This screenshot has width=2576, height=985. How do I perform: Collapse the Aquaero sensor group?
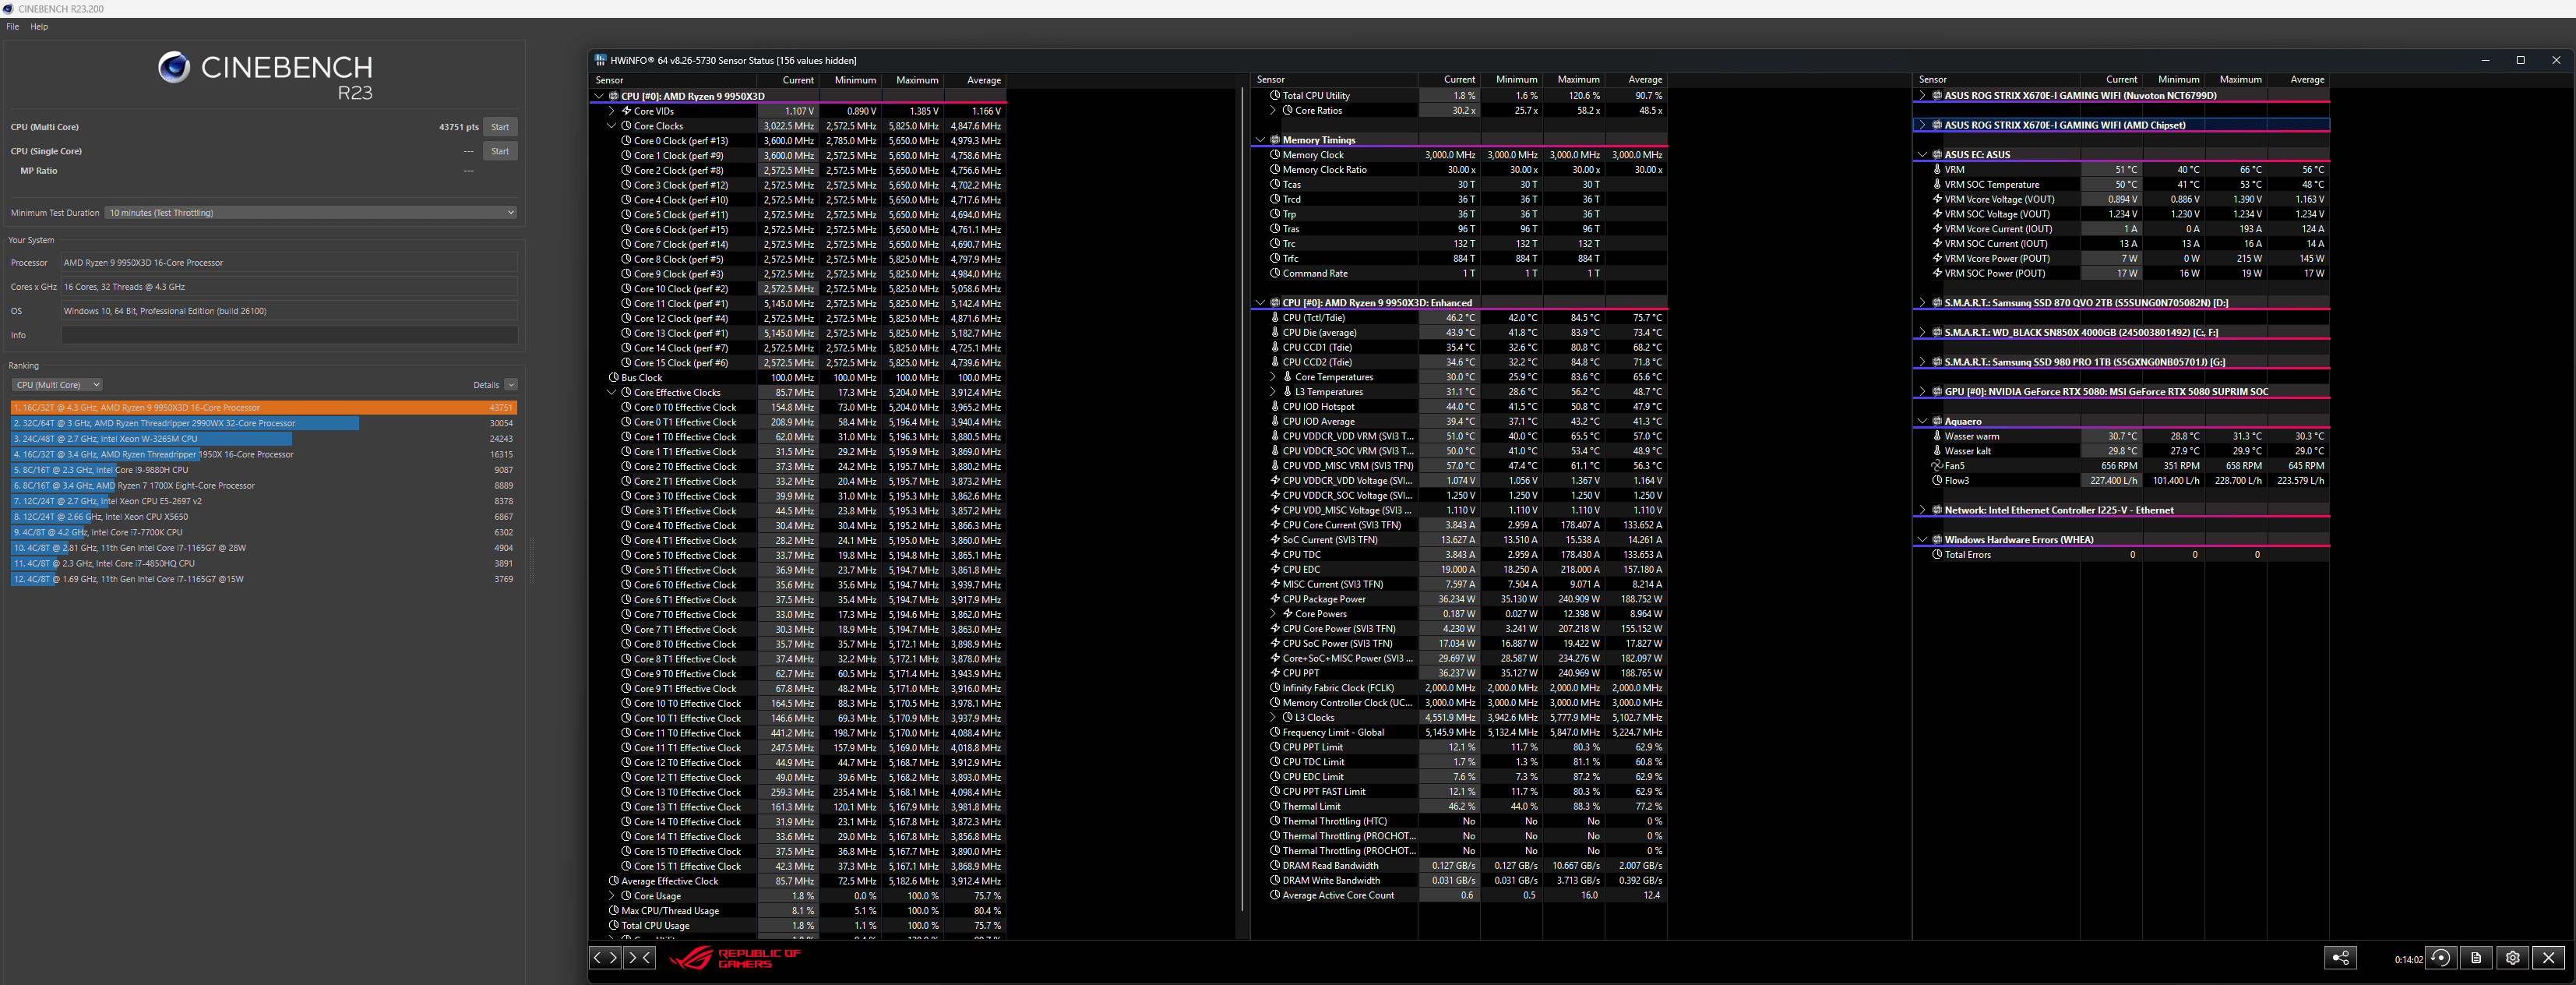(x=1922, y=421)
